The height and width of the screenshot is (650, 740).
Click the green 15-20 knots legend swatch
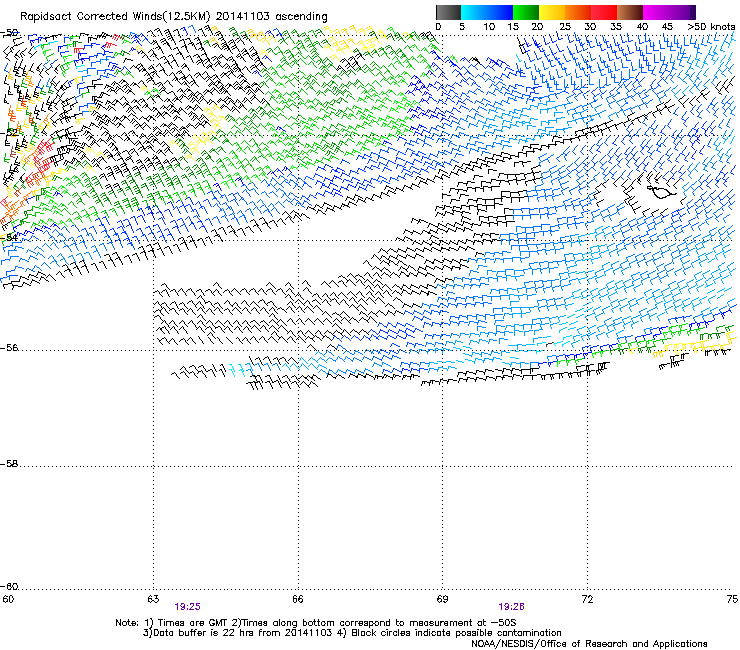click(526, 12)
